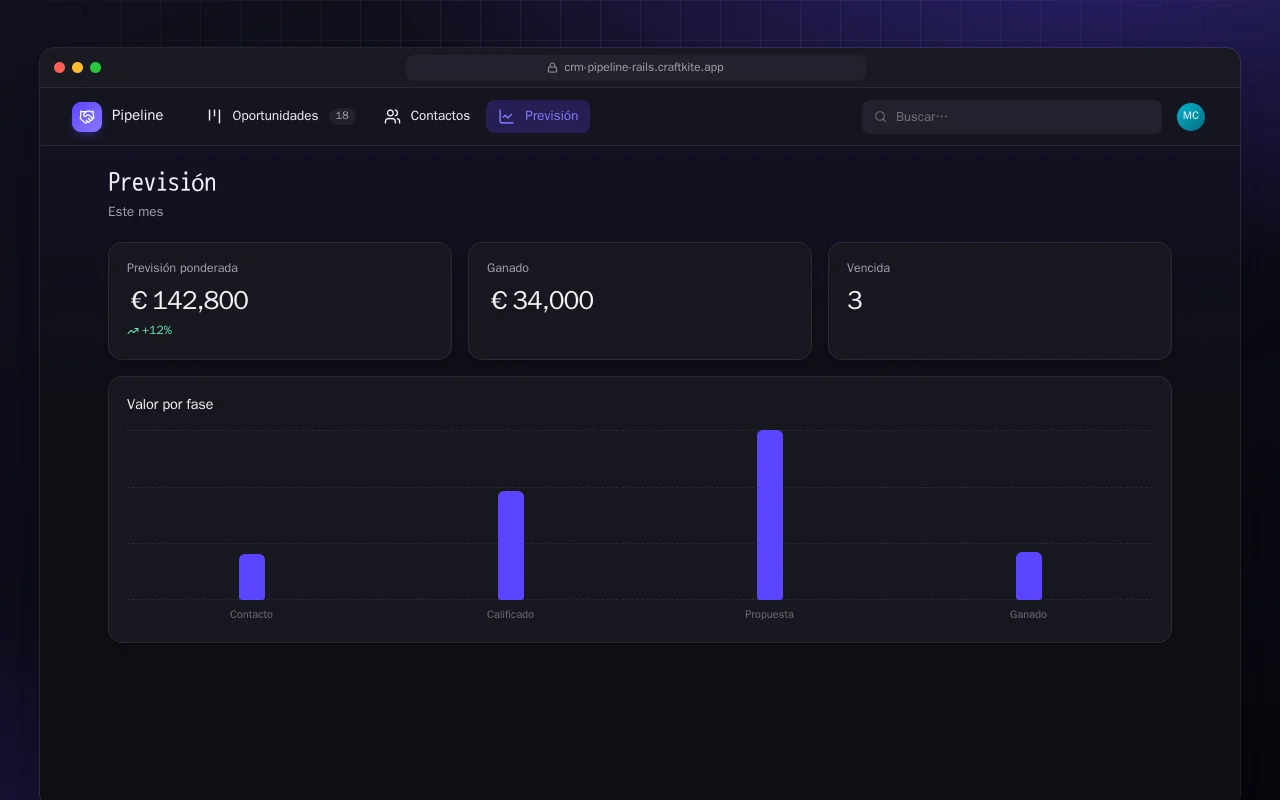Click the trending up arrow icon
The image size is (1280, 800).
(133, 331)
